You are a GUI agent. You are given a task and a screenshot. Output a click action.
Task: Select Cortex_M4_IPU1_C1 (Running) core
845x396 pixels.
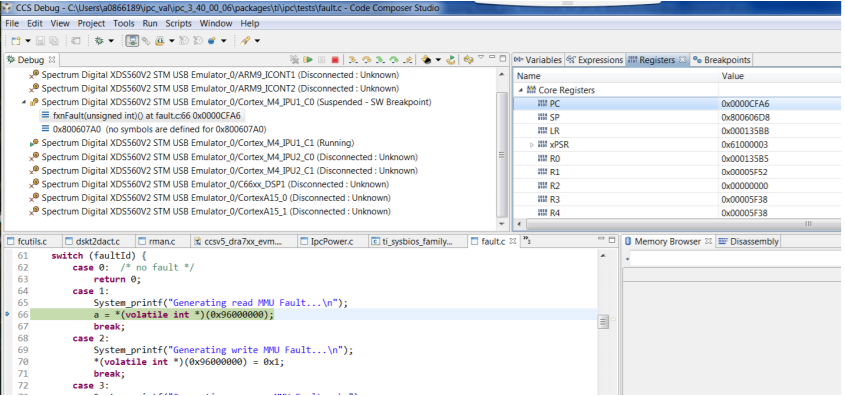click(x=192, y=143)
